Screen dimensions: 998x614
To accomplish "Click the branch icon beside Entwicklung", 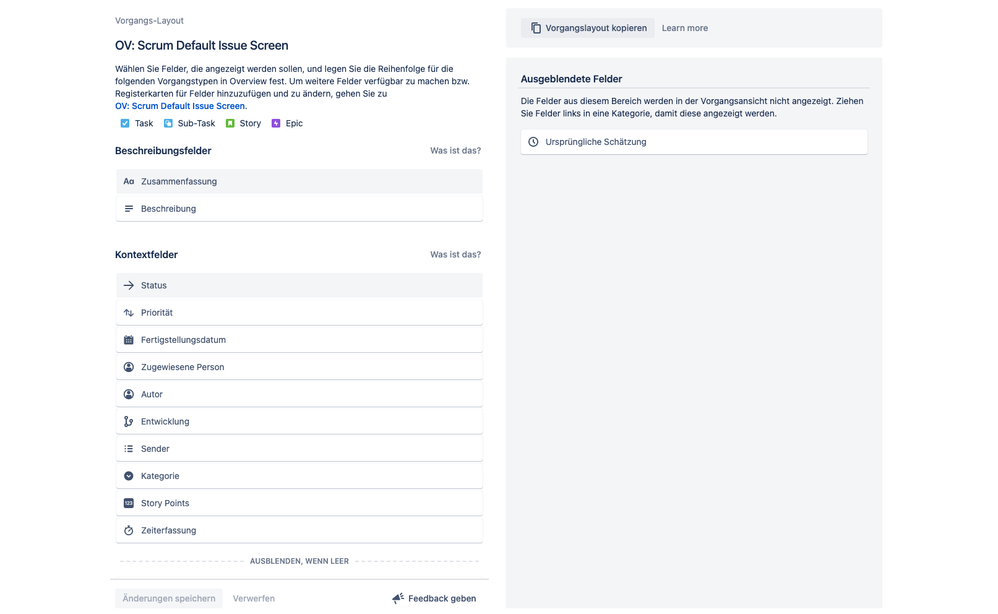I will pos(129,421).
